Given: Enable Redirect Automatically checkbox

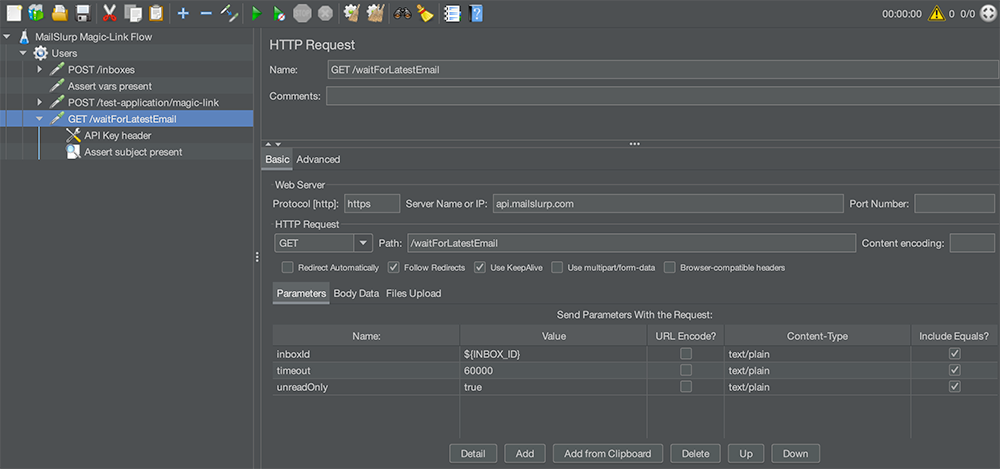Looking at the screenshot, I should 287,267.
